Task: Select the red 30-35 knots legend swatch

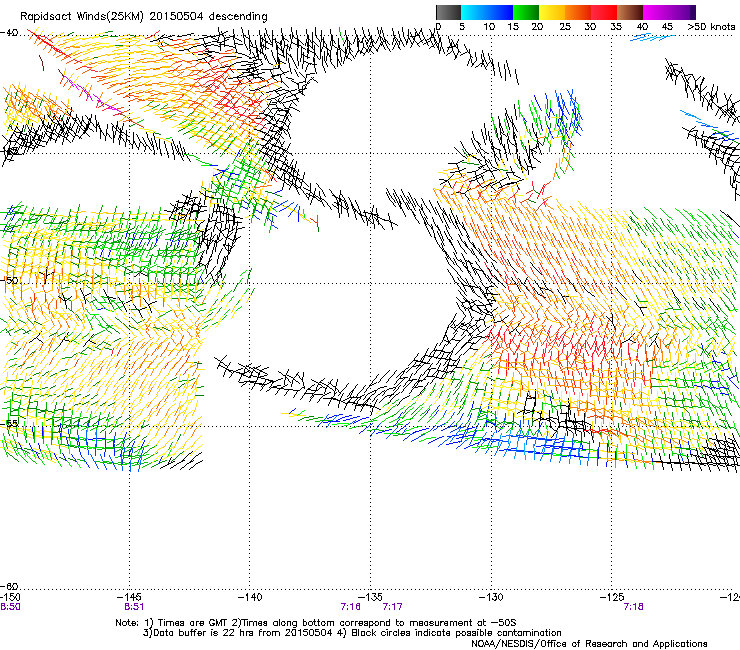Action: (x=604, y=12)
